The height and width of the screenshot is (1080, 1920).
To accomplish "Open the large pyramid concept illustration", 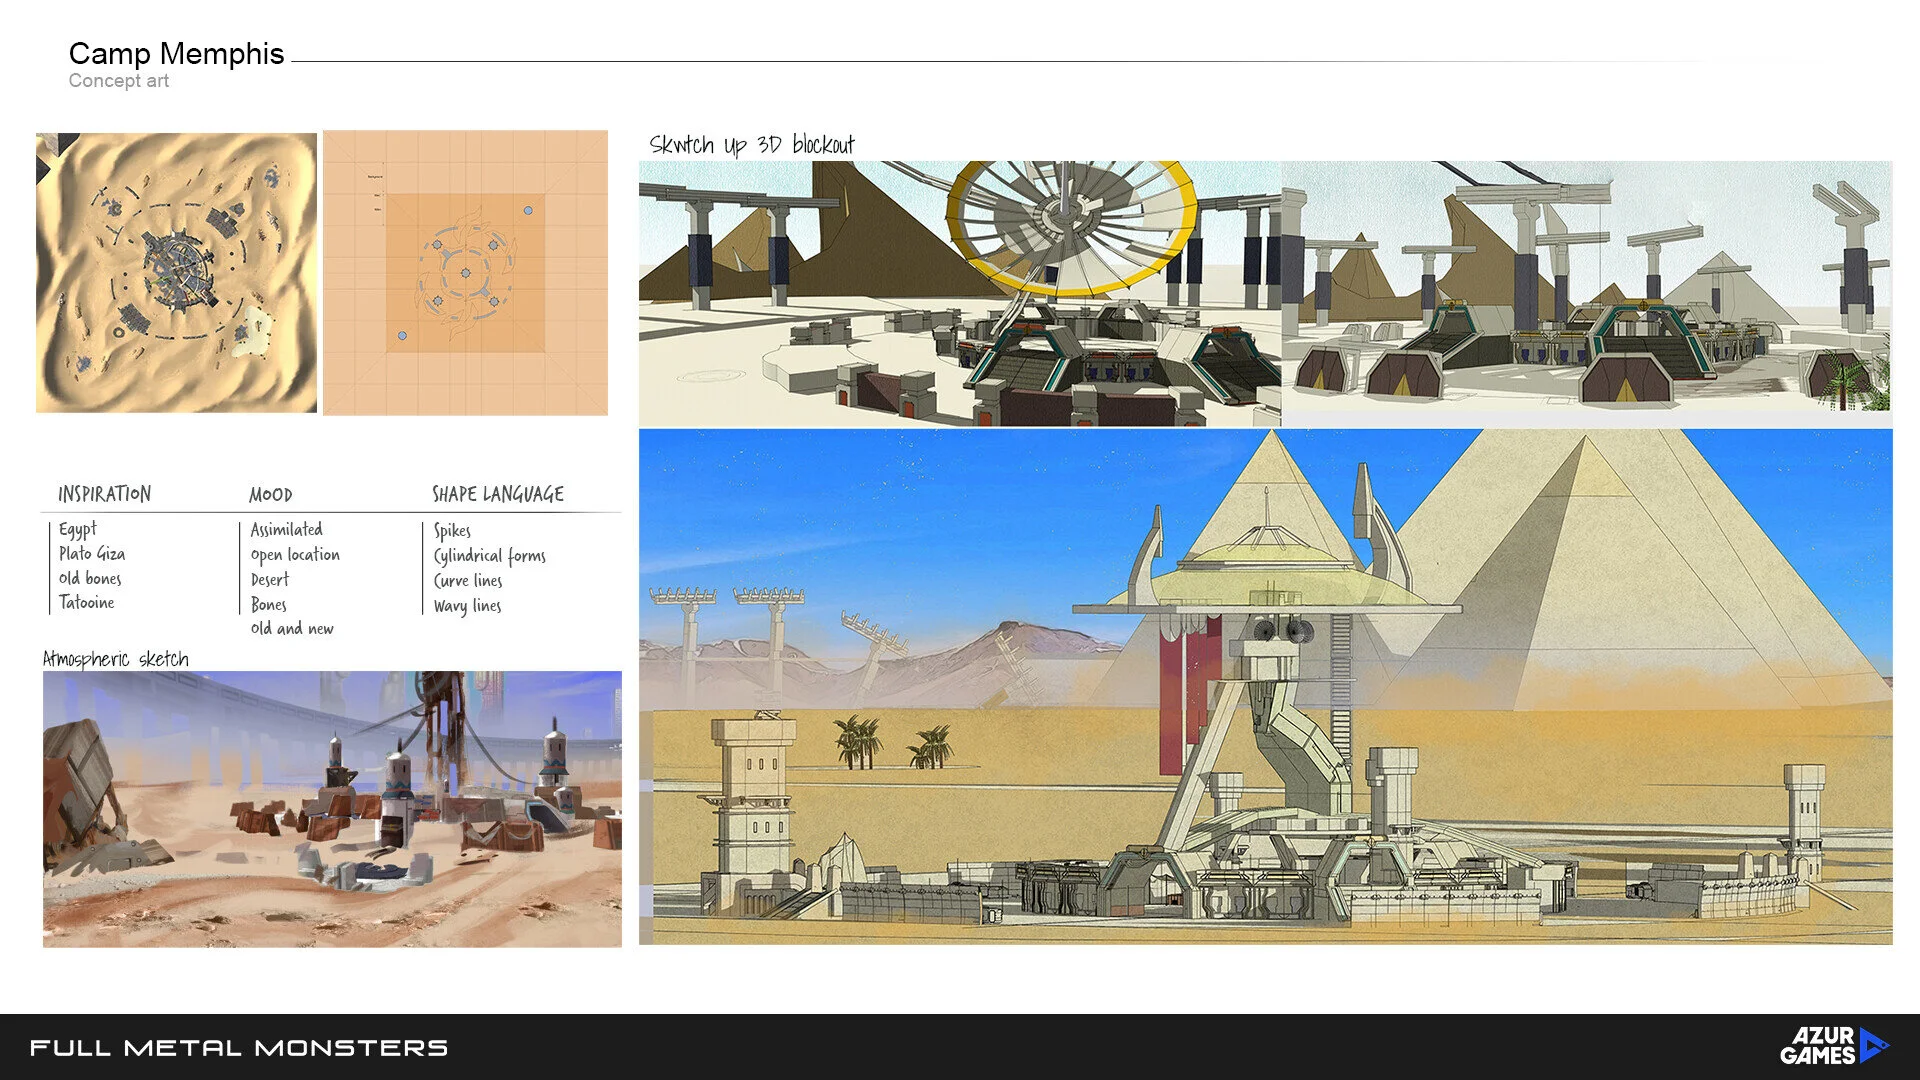I will [1265, 687].
